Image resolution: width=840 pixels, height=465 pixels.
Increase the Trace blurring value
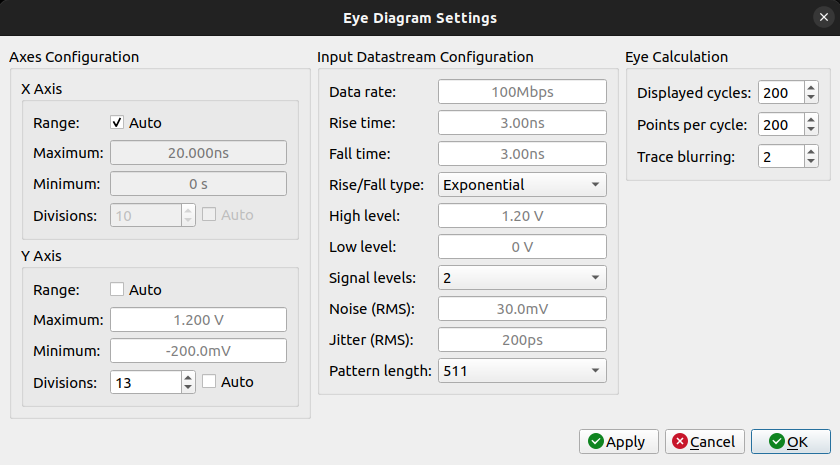(x=810, y=152)
